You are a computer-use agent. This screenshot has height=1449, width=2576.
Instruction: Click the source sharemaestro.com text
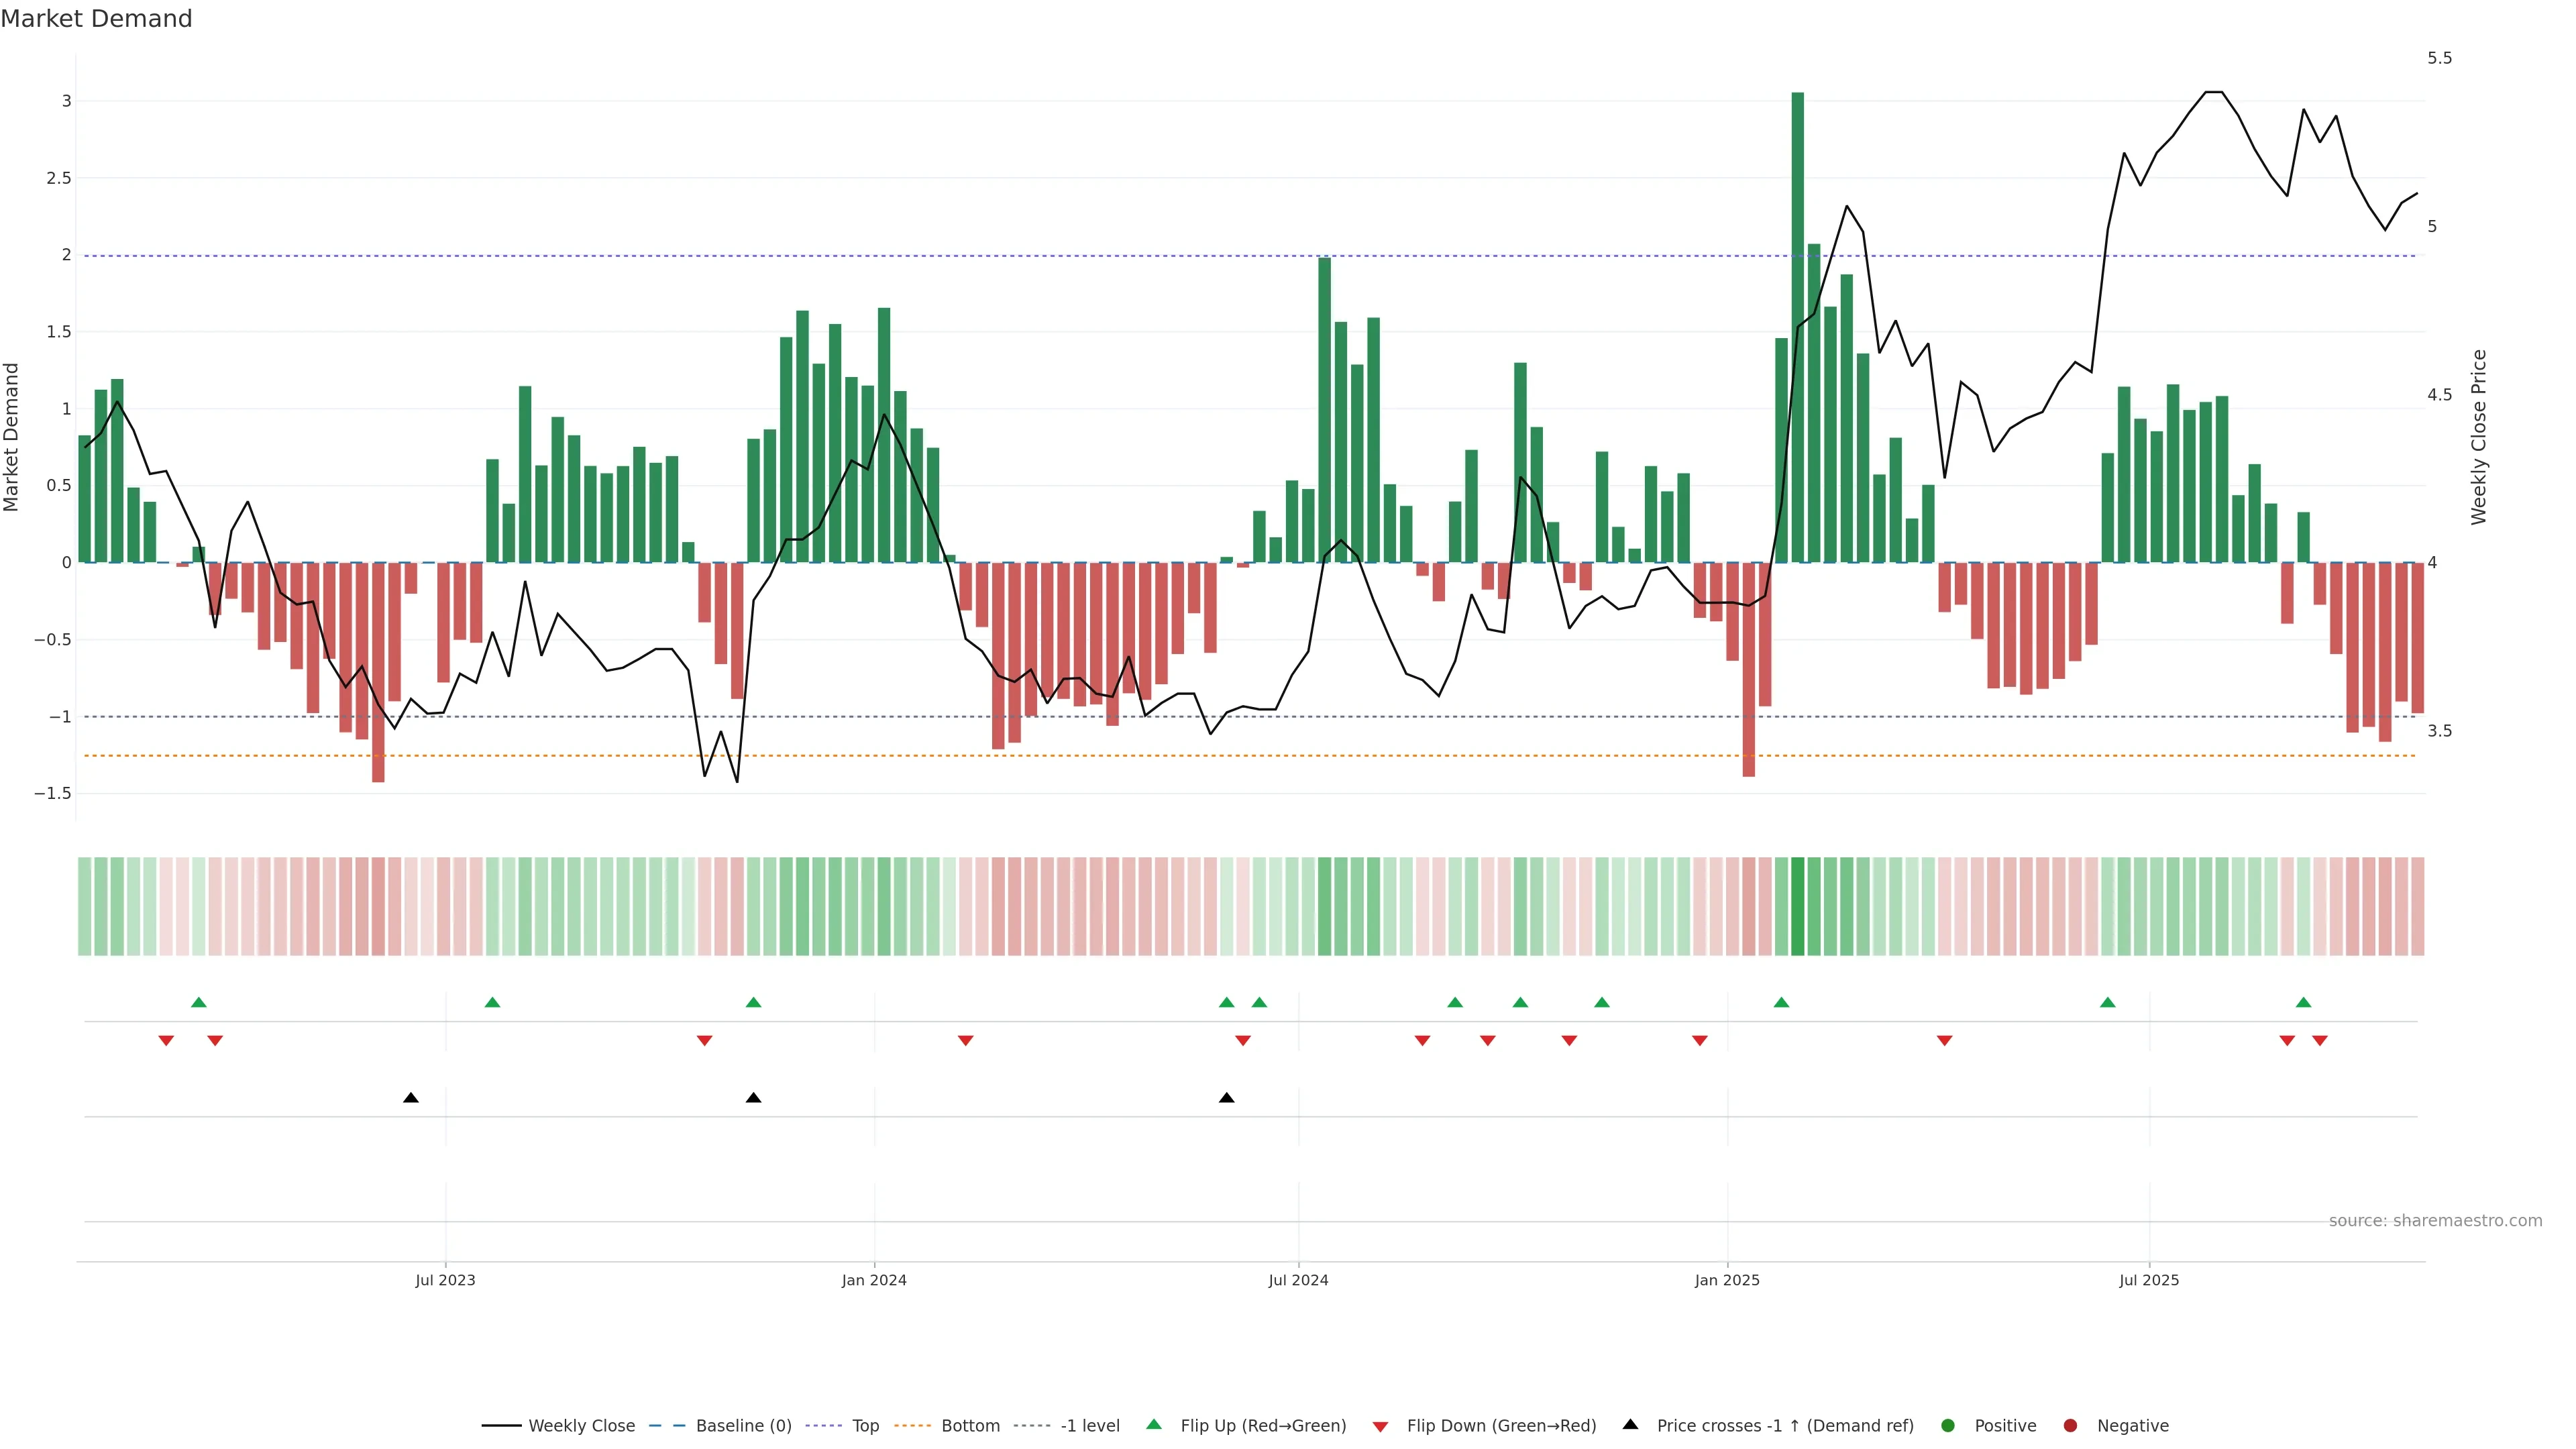(x=2435, y=1220)
